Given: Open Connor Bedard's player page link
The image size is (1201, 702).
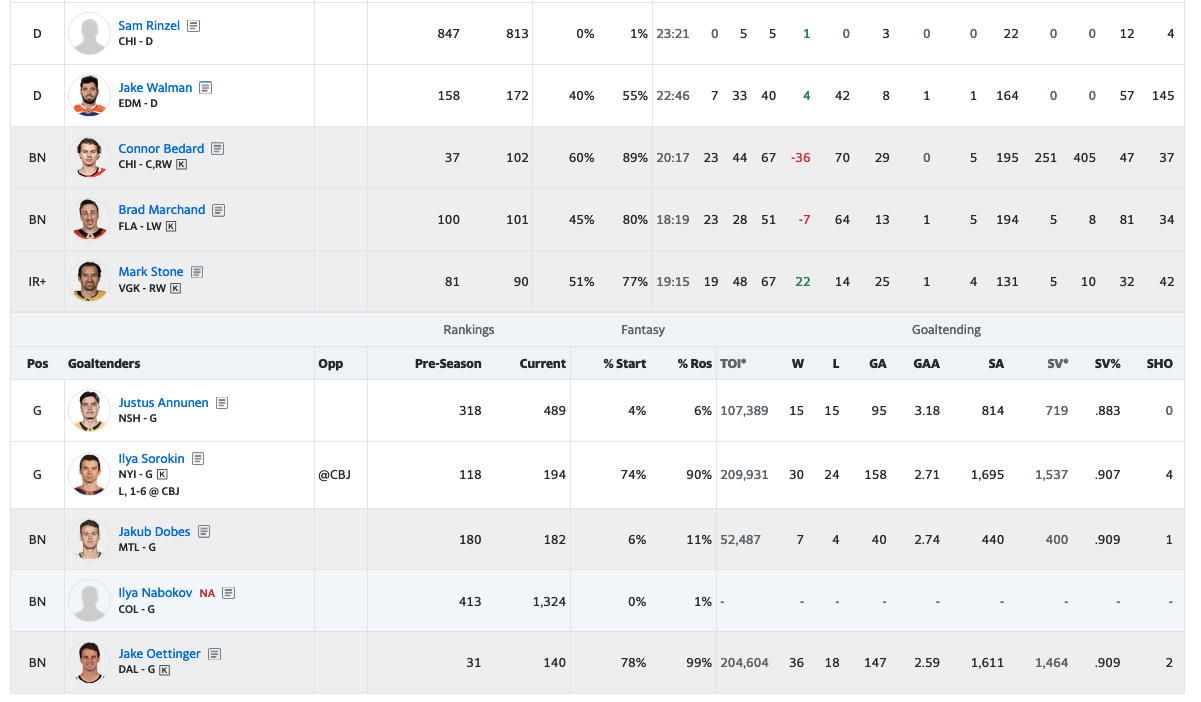Looking at the screenshot, I should pos(161,149).
